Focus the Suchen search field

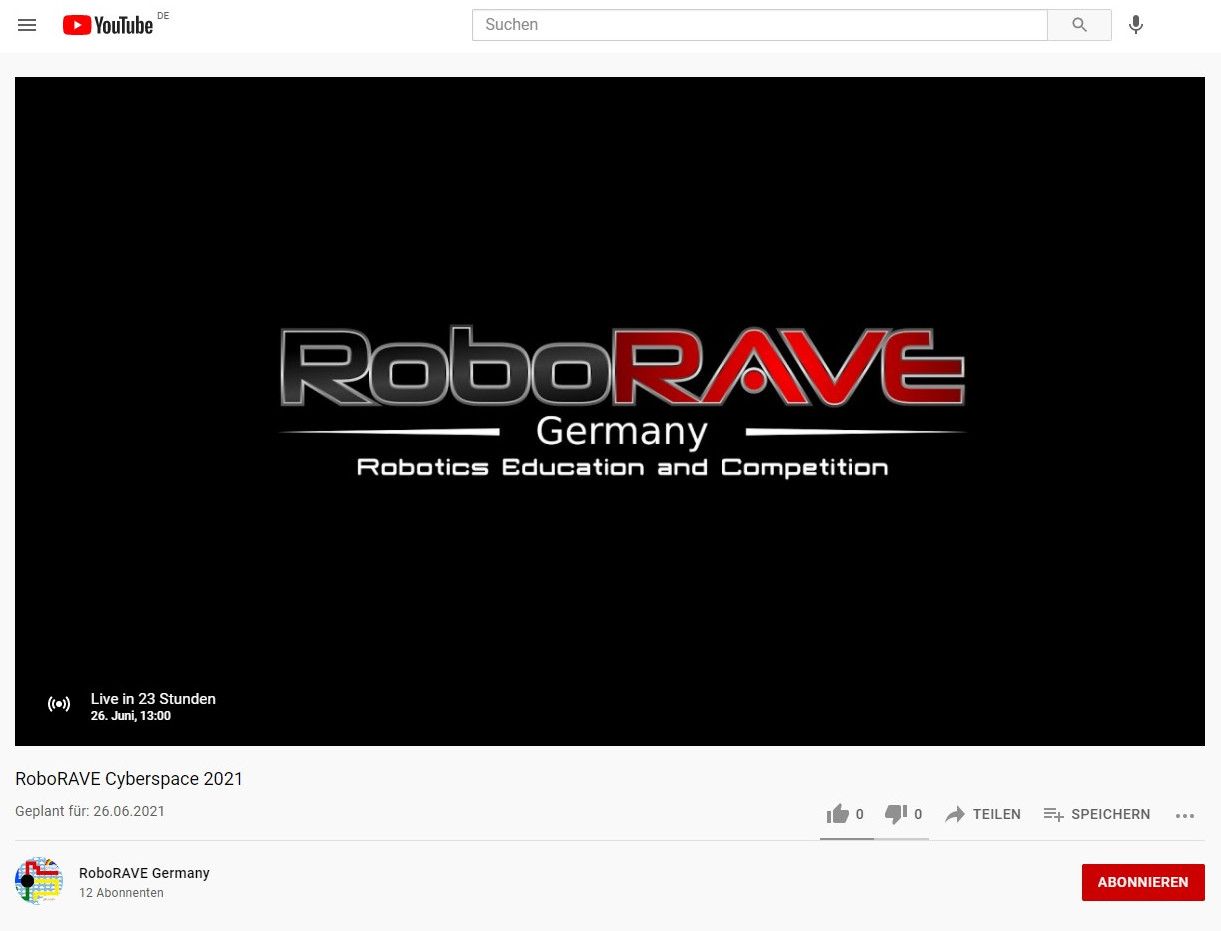759,25
